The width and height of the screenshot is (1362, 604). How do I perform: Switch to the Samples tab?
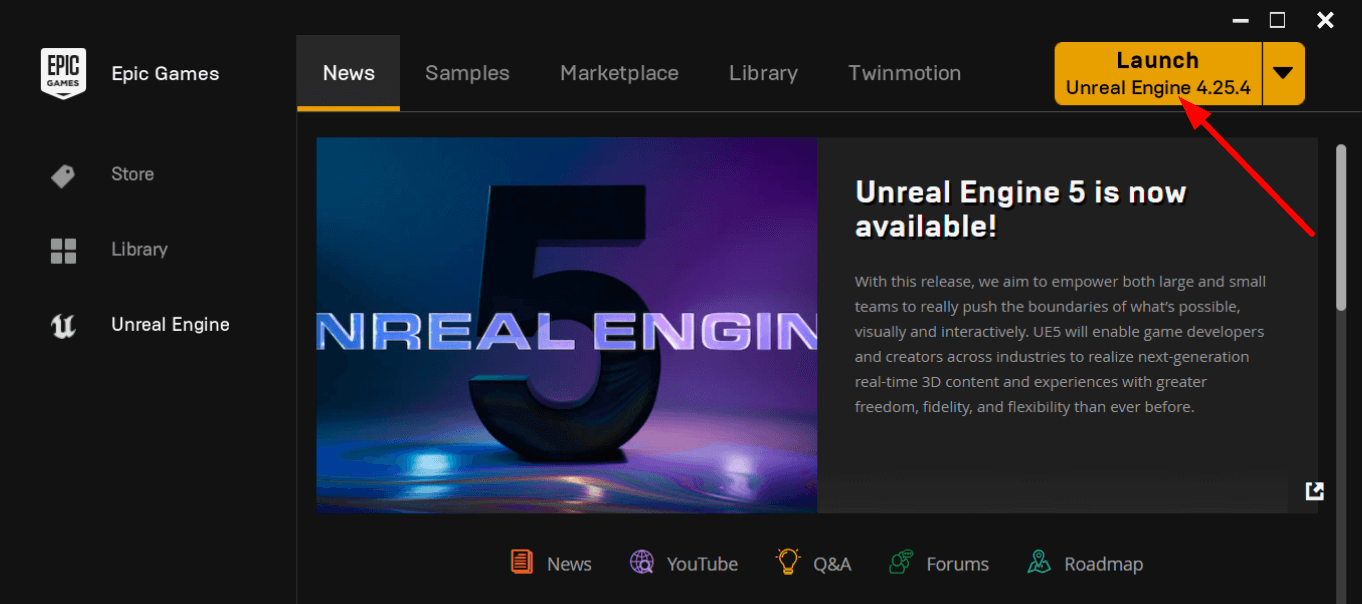coord(467,73)
